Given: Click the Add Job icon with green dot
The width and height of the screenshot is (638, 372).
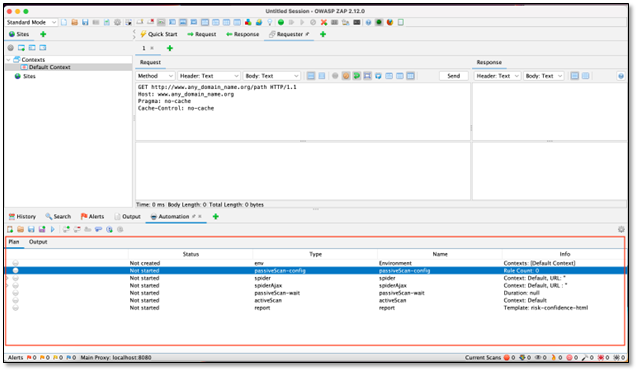Looking at the screenshot, I should click(66, 230).
